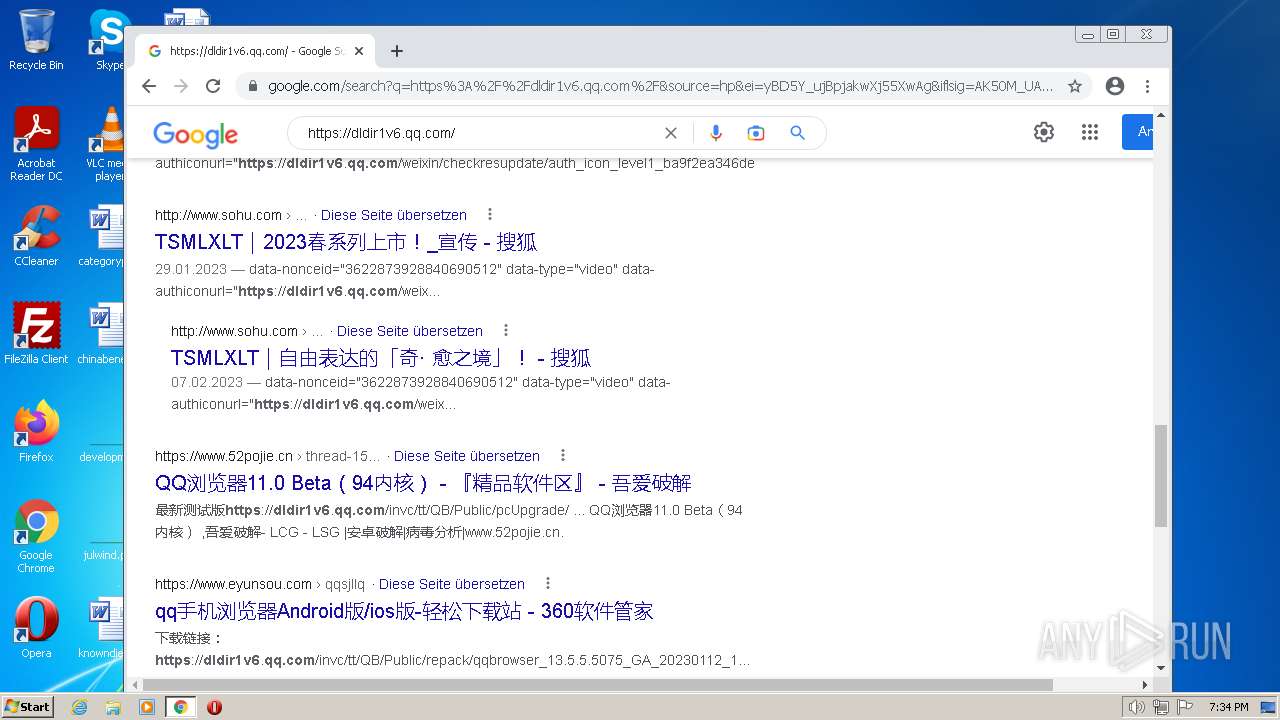This screenshot has height=720, width=1280.
Task: Clear the Google search box text
Action: pos(671,133)
